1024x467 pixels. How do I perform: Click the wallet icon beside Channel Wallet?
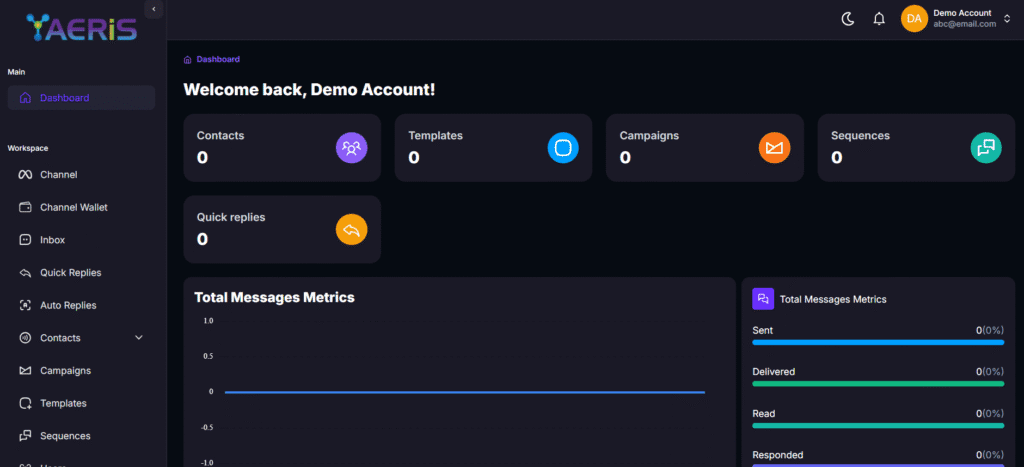(x=25, y=207)
